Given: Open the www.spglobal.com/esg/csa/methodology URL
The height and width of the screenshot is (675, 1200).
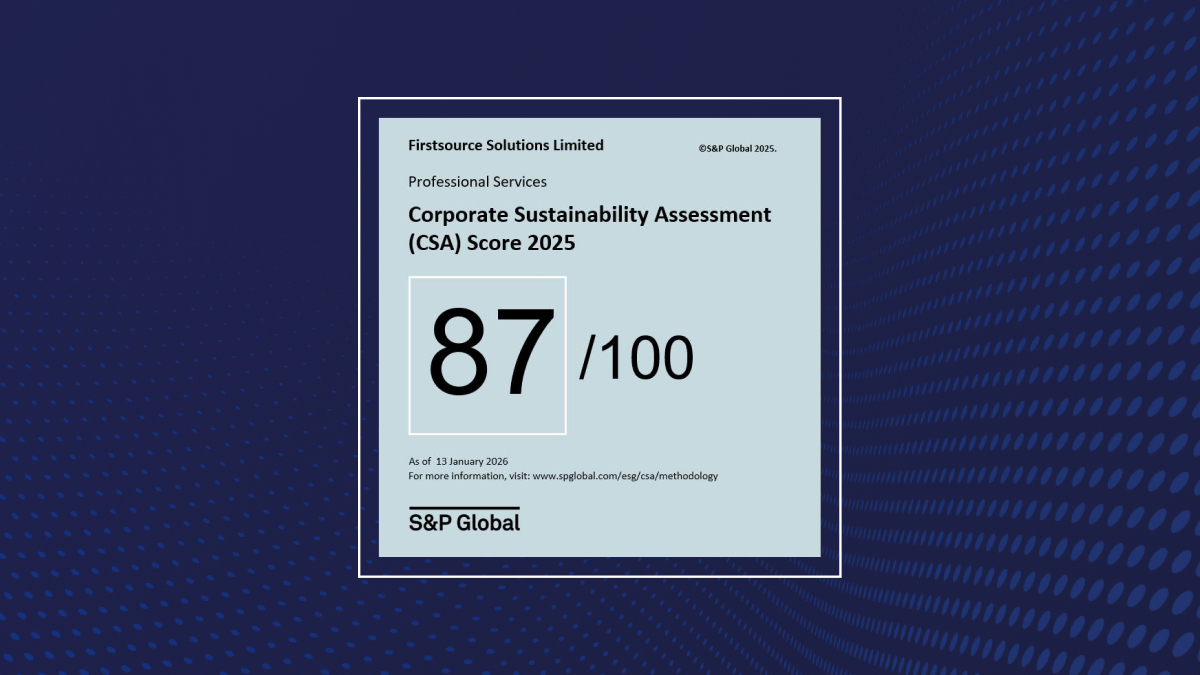Looking at the screenshot, I should click(625, 476).
